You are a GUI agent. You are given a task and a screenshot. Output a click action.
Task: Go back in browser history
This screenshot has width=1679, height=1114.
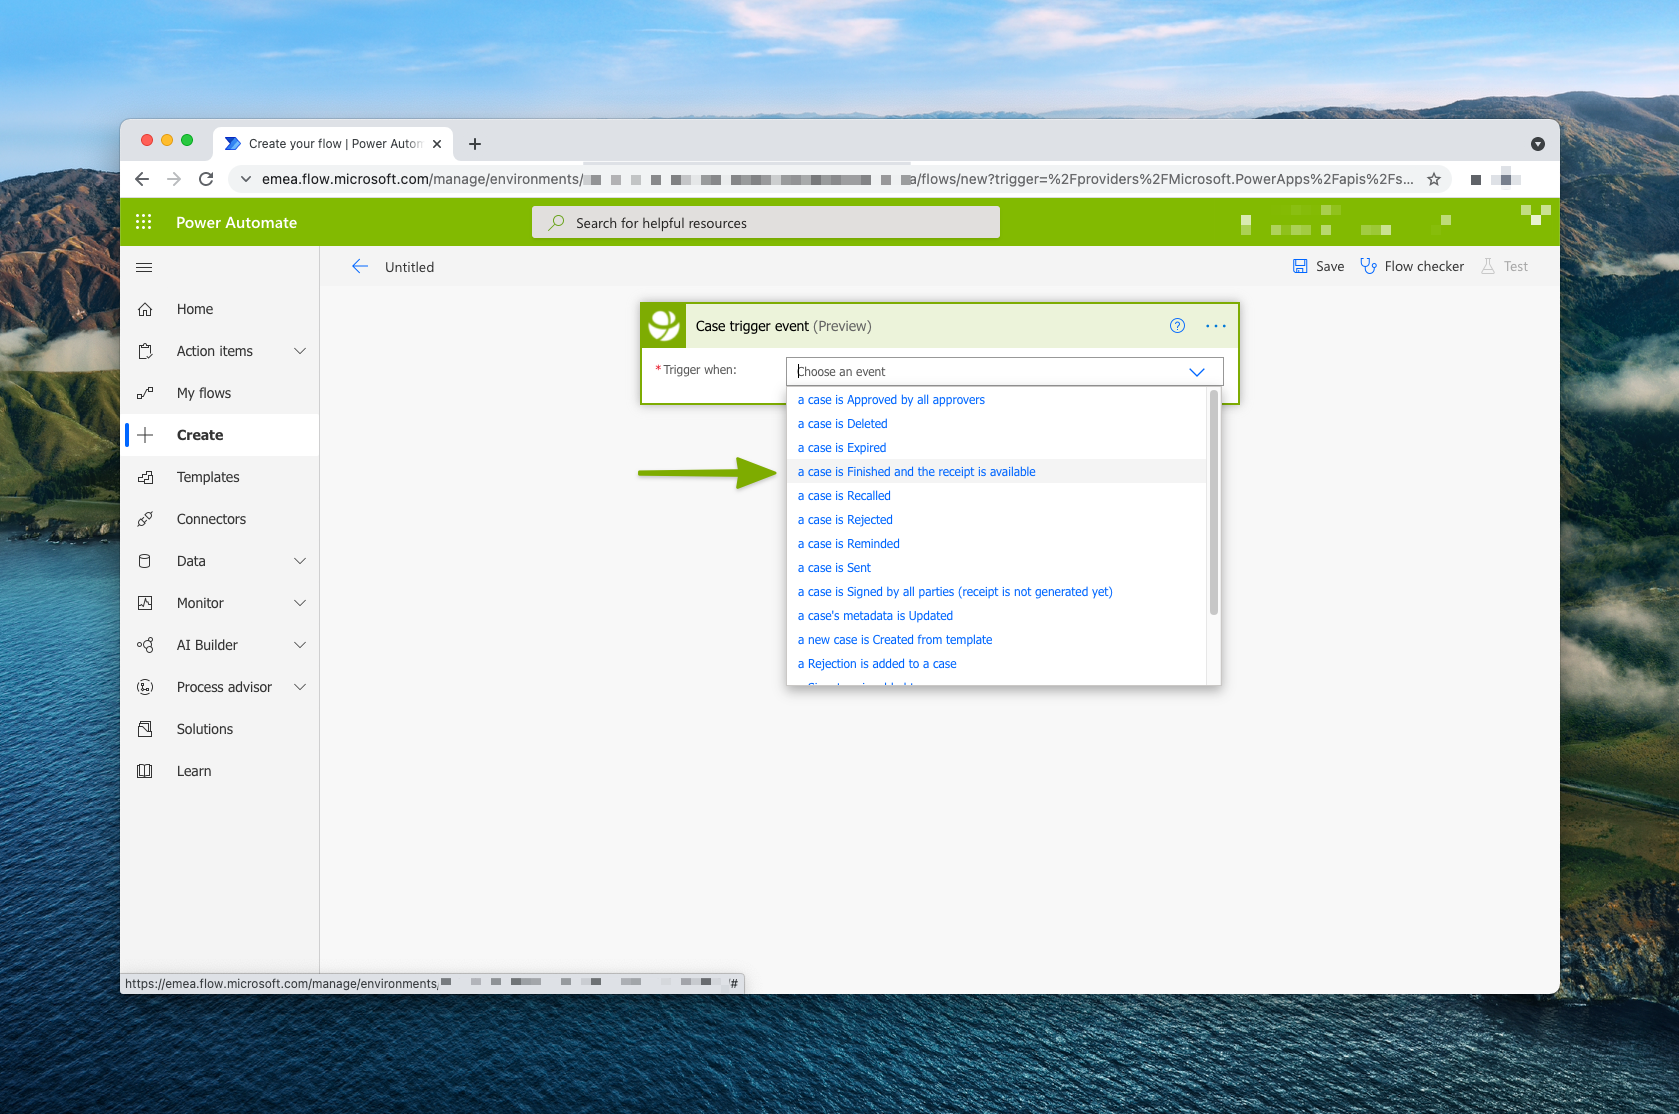[x=142, y=179]
